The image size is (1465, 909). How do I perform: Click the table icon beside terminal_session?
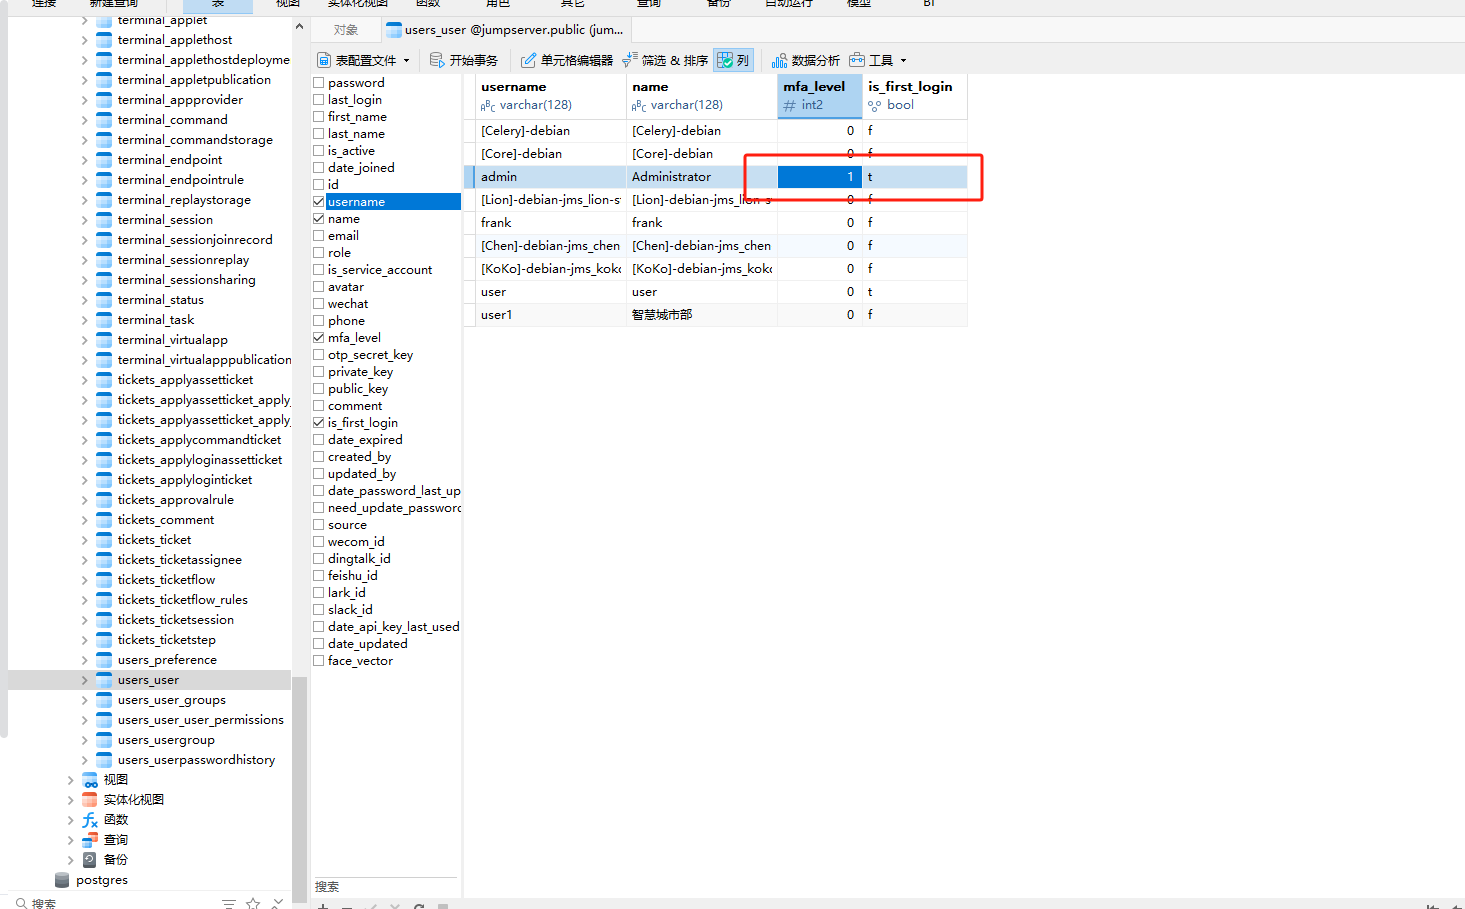104,220
